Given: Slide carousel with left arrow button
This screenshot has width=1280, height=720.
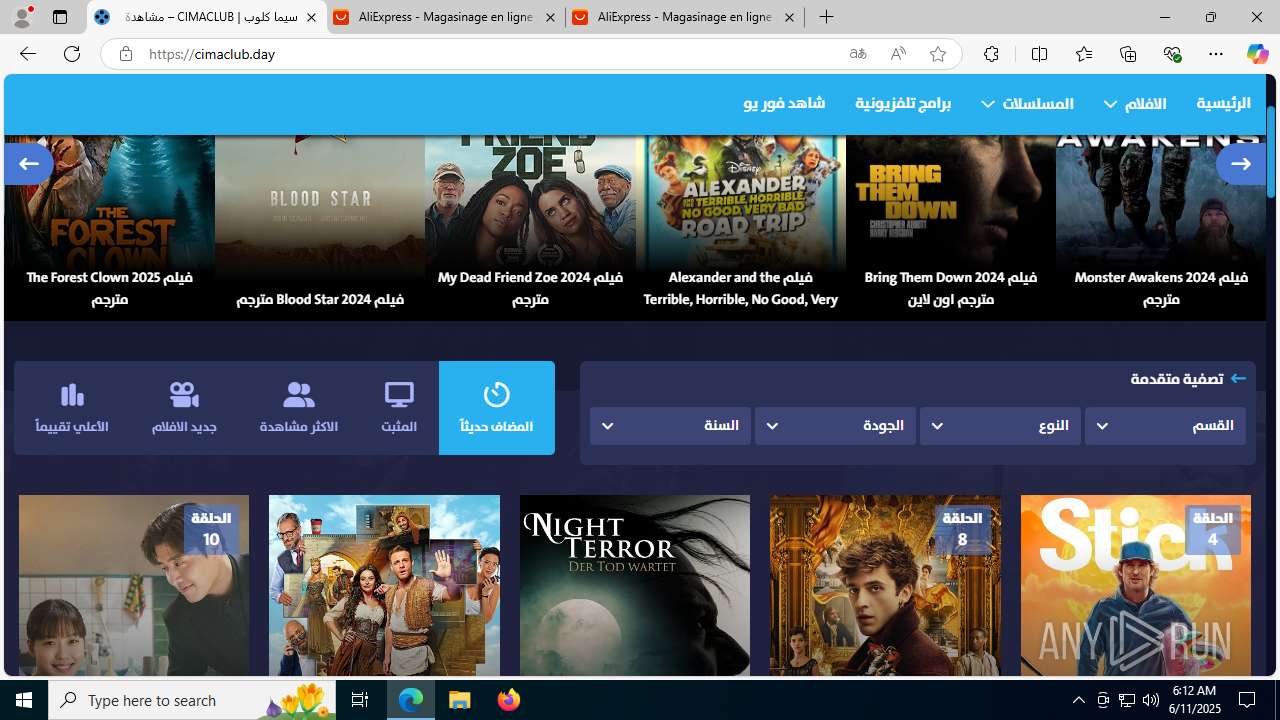Looking at the screenshot, I should pos(28,163).
